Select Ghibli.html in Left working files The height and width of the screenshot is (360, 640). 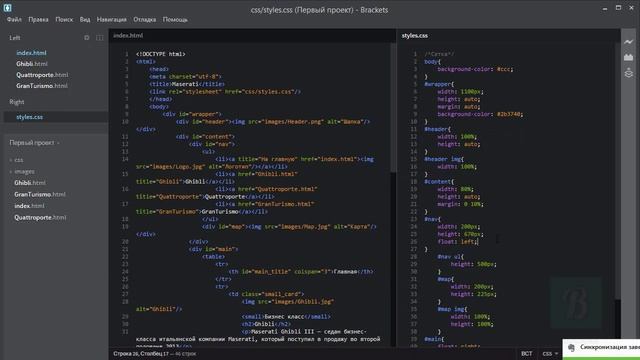click(x=32, y=64)
